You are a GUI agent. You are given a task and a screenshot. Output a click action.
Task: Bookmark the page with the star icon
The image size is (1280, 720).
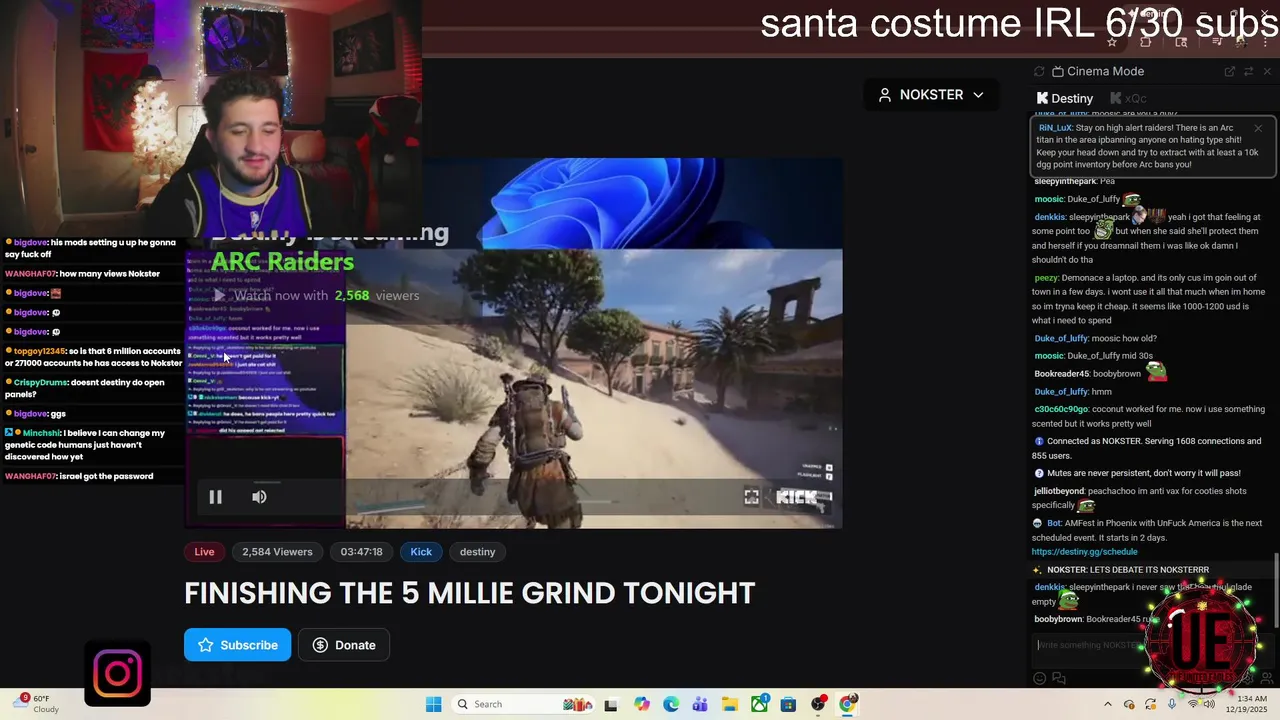tap(1112, 42)
